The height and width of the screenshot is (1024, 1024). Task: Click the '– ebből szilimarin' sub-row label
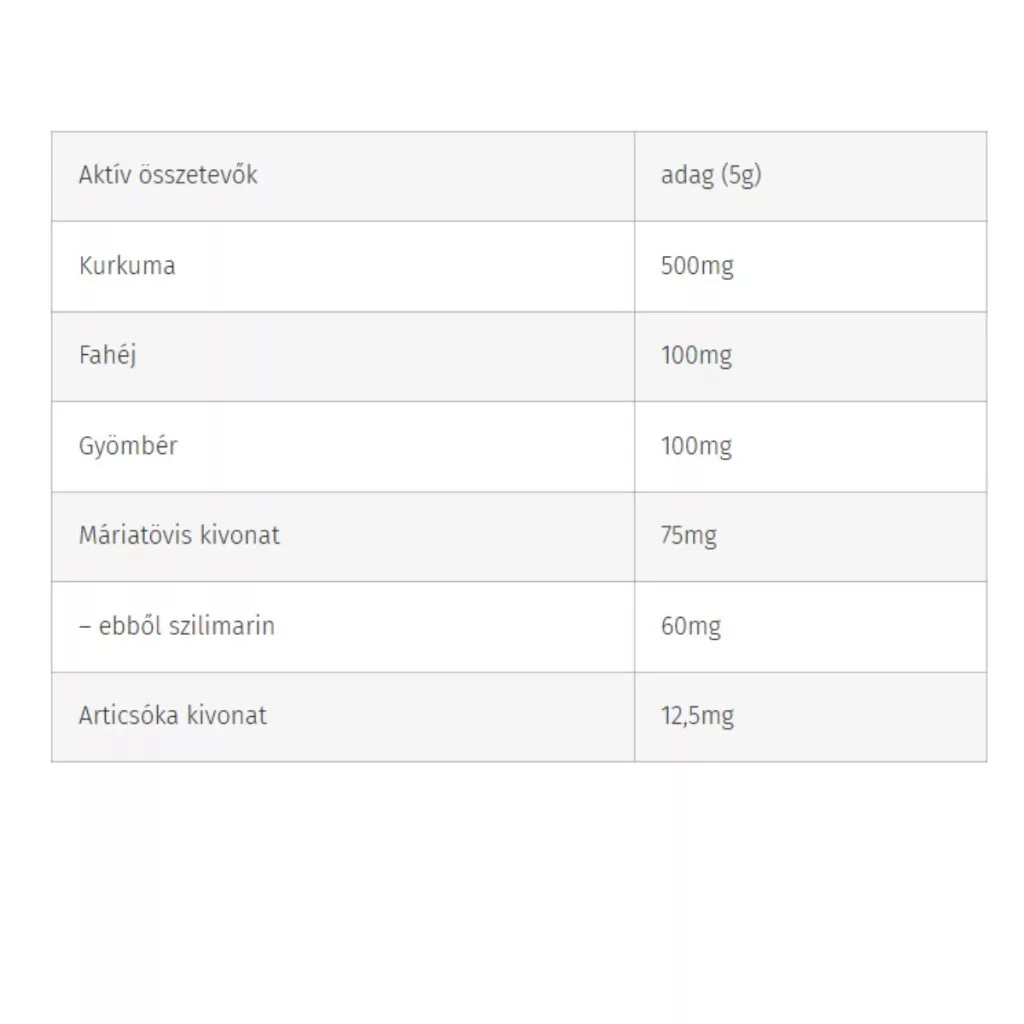[177, 626]
